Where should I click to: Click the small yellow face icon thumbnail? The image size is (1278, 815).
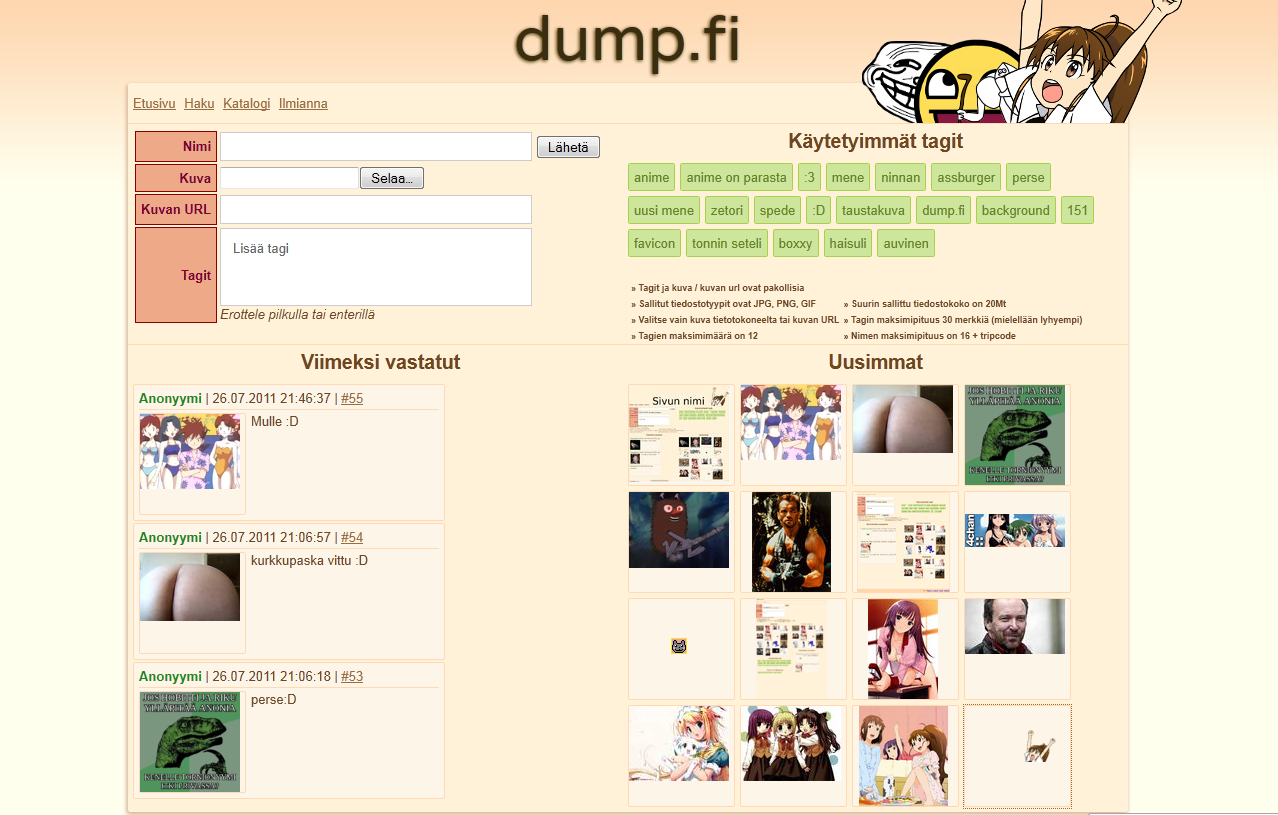(x=679, y=647)
